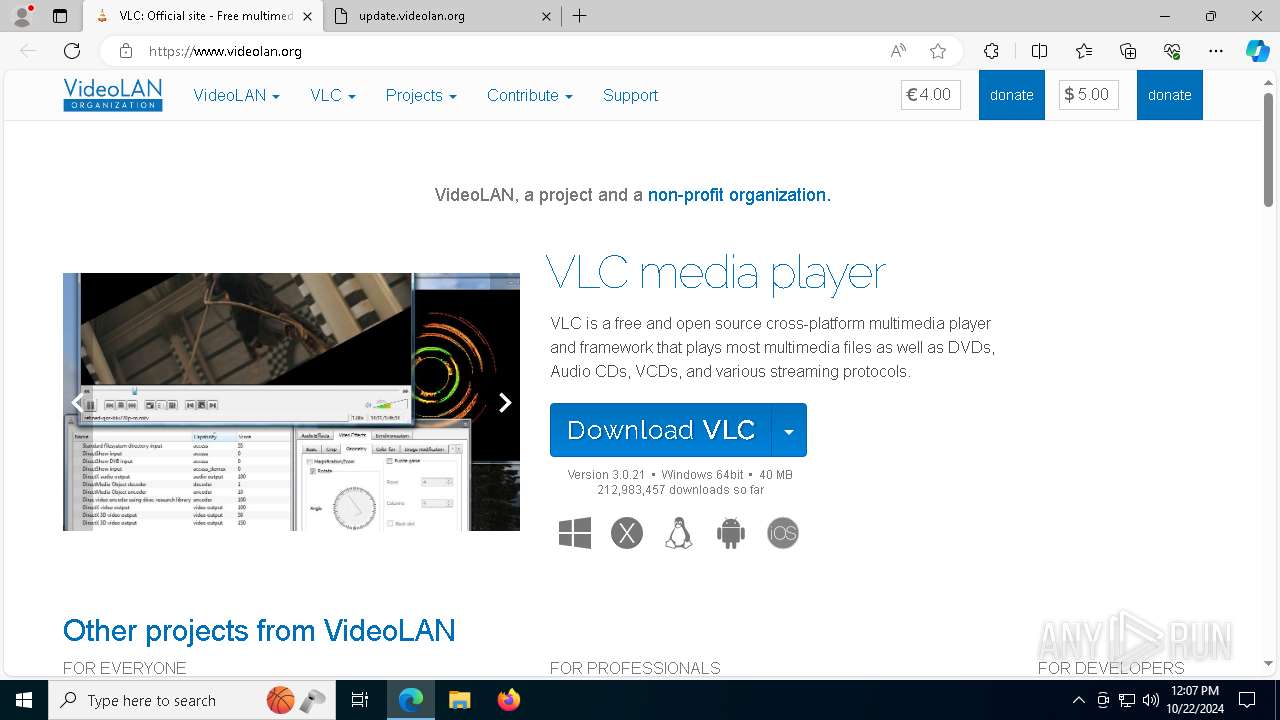Click donate button beside euro amount

point(1012,95)
